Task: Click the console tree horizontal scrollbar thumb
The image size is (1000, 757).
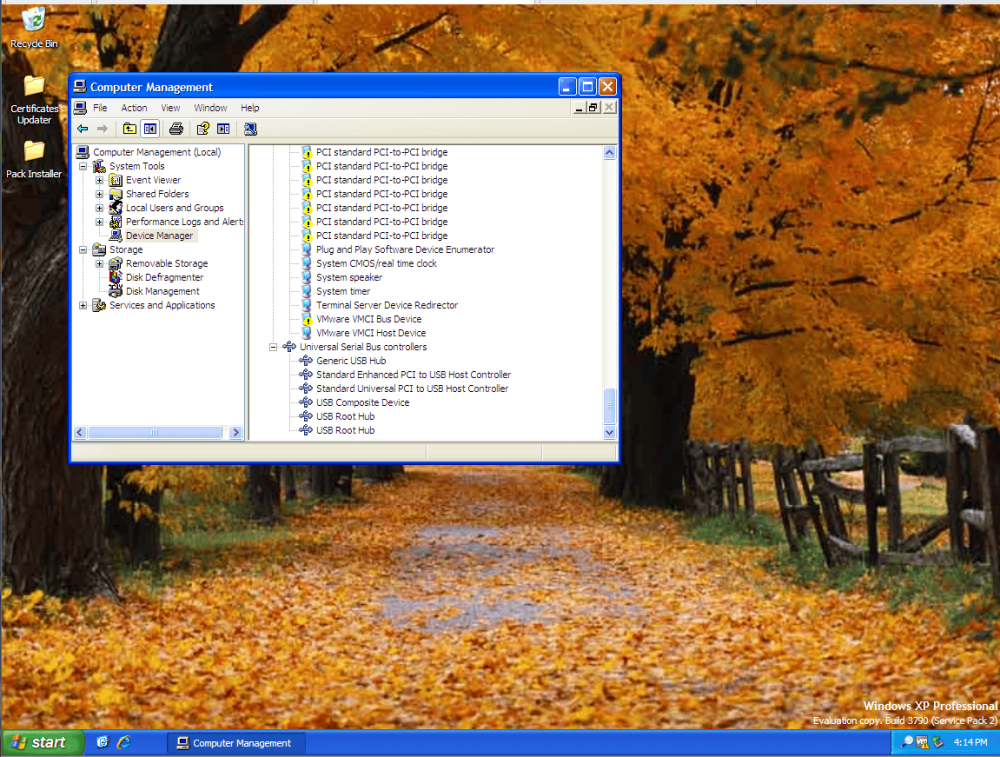Action: (155, 432)
